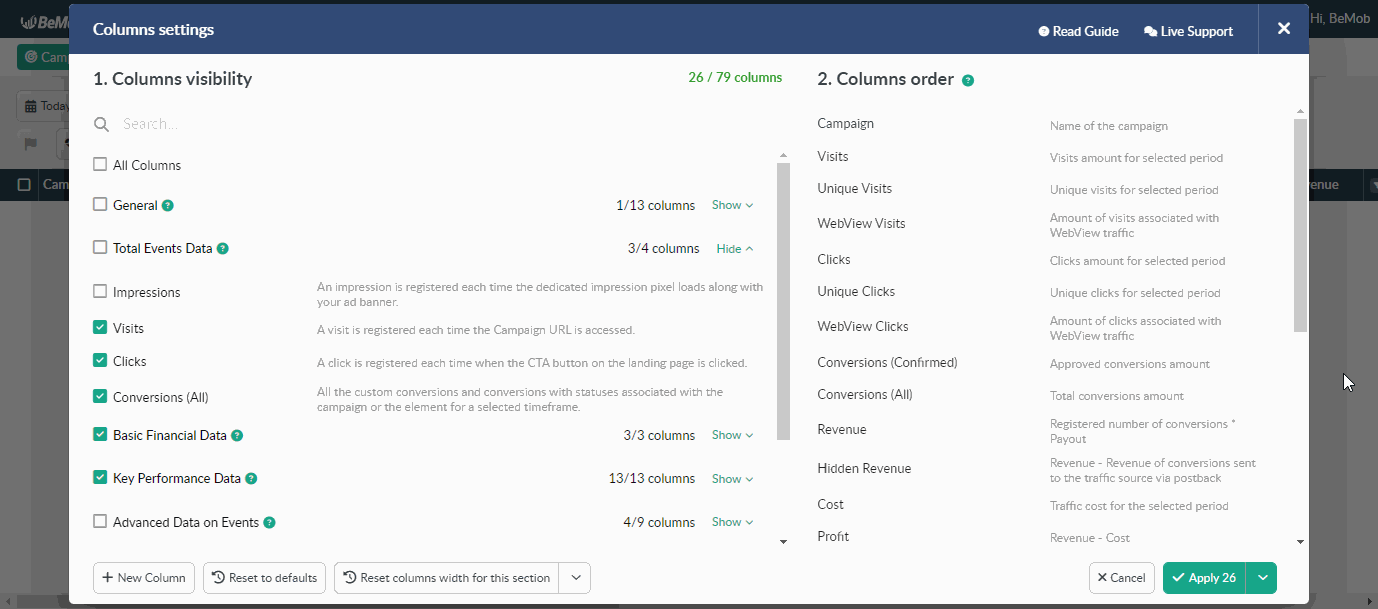Image resolution: width=1378 pixels, height=609 pixels.
Task: Click the help icon next to Columns order heading
Action: coord(968,80)
